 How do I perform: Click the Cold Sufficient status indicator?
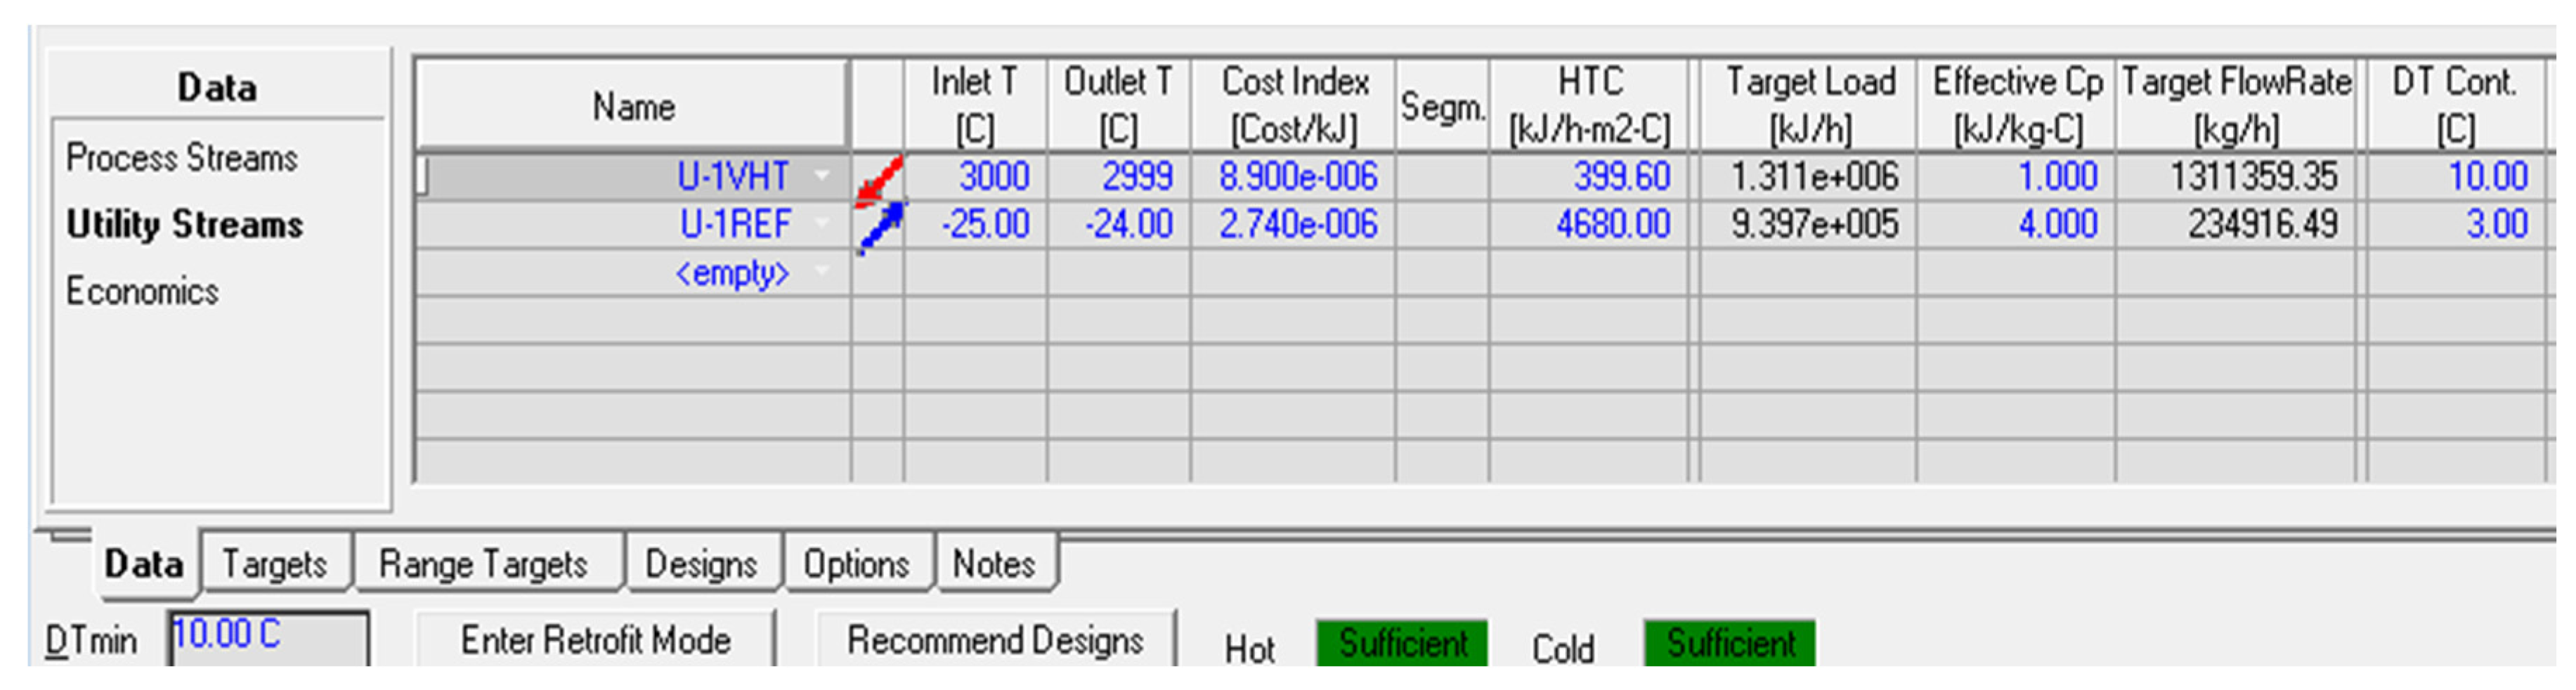pos(1730,643)
